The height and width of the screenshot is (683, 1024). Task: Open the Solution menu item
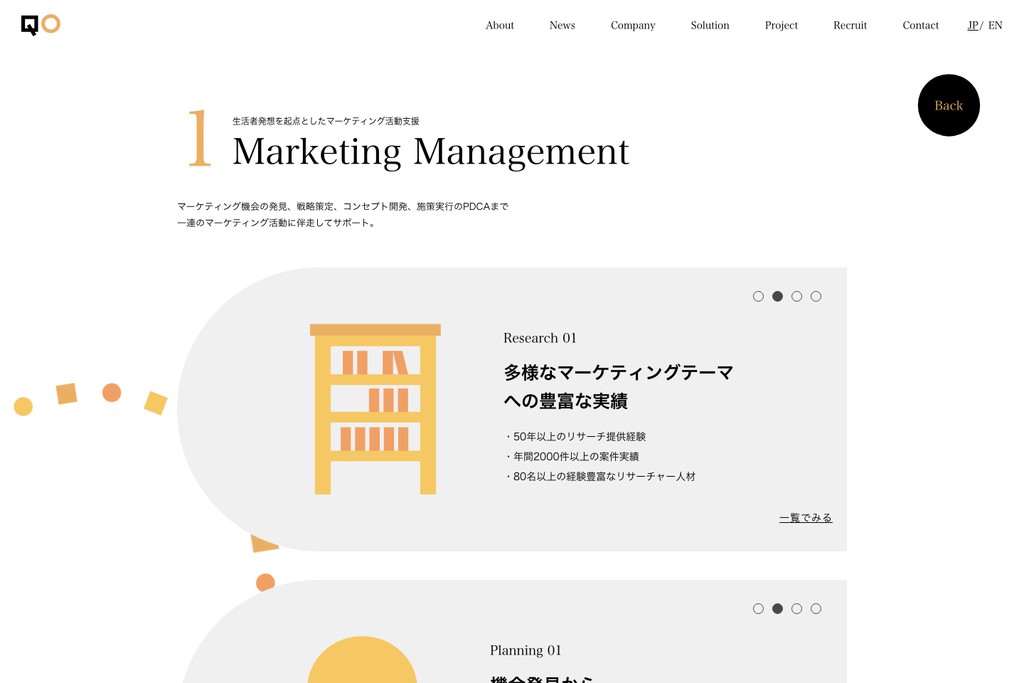(710, 25)
